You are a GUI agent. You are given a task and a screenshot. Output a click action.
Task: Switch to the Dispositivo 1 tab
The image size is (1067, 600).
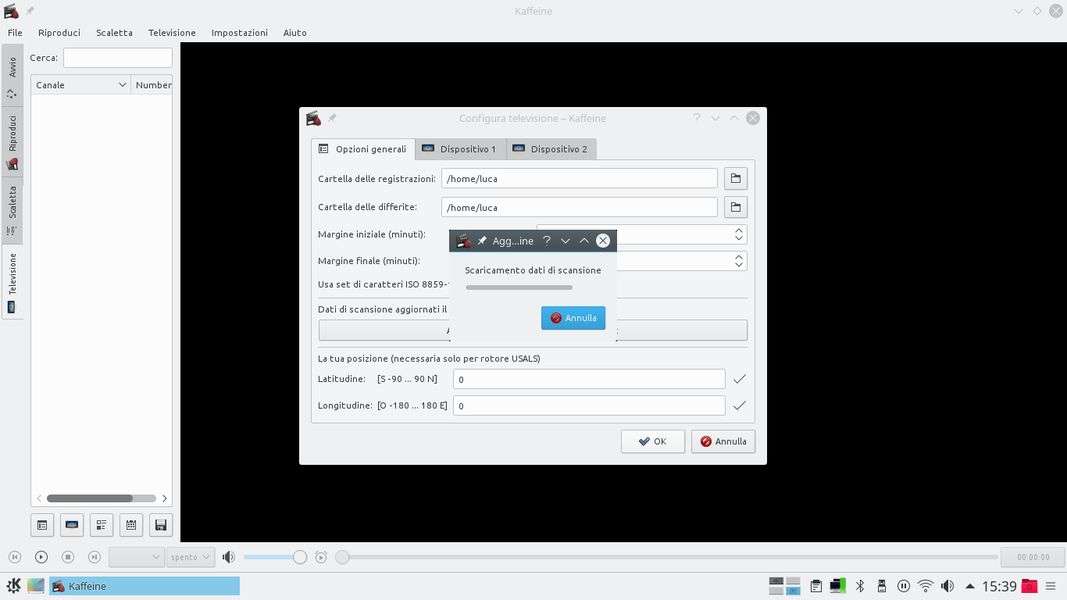coord(460,149)
